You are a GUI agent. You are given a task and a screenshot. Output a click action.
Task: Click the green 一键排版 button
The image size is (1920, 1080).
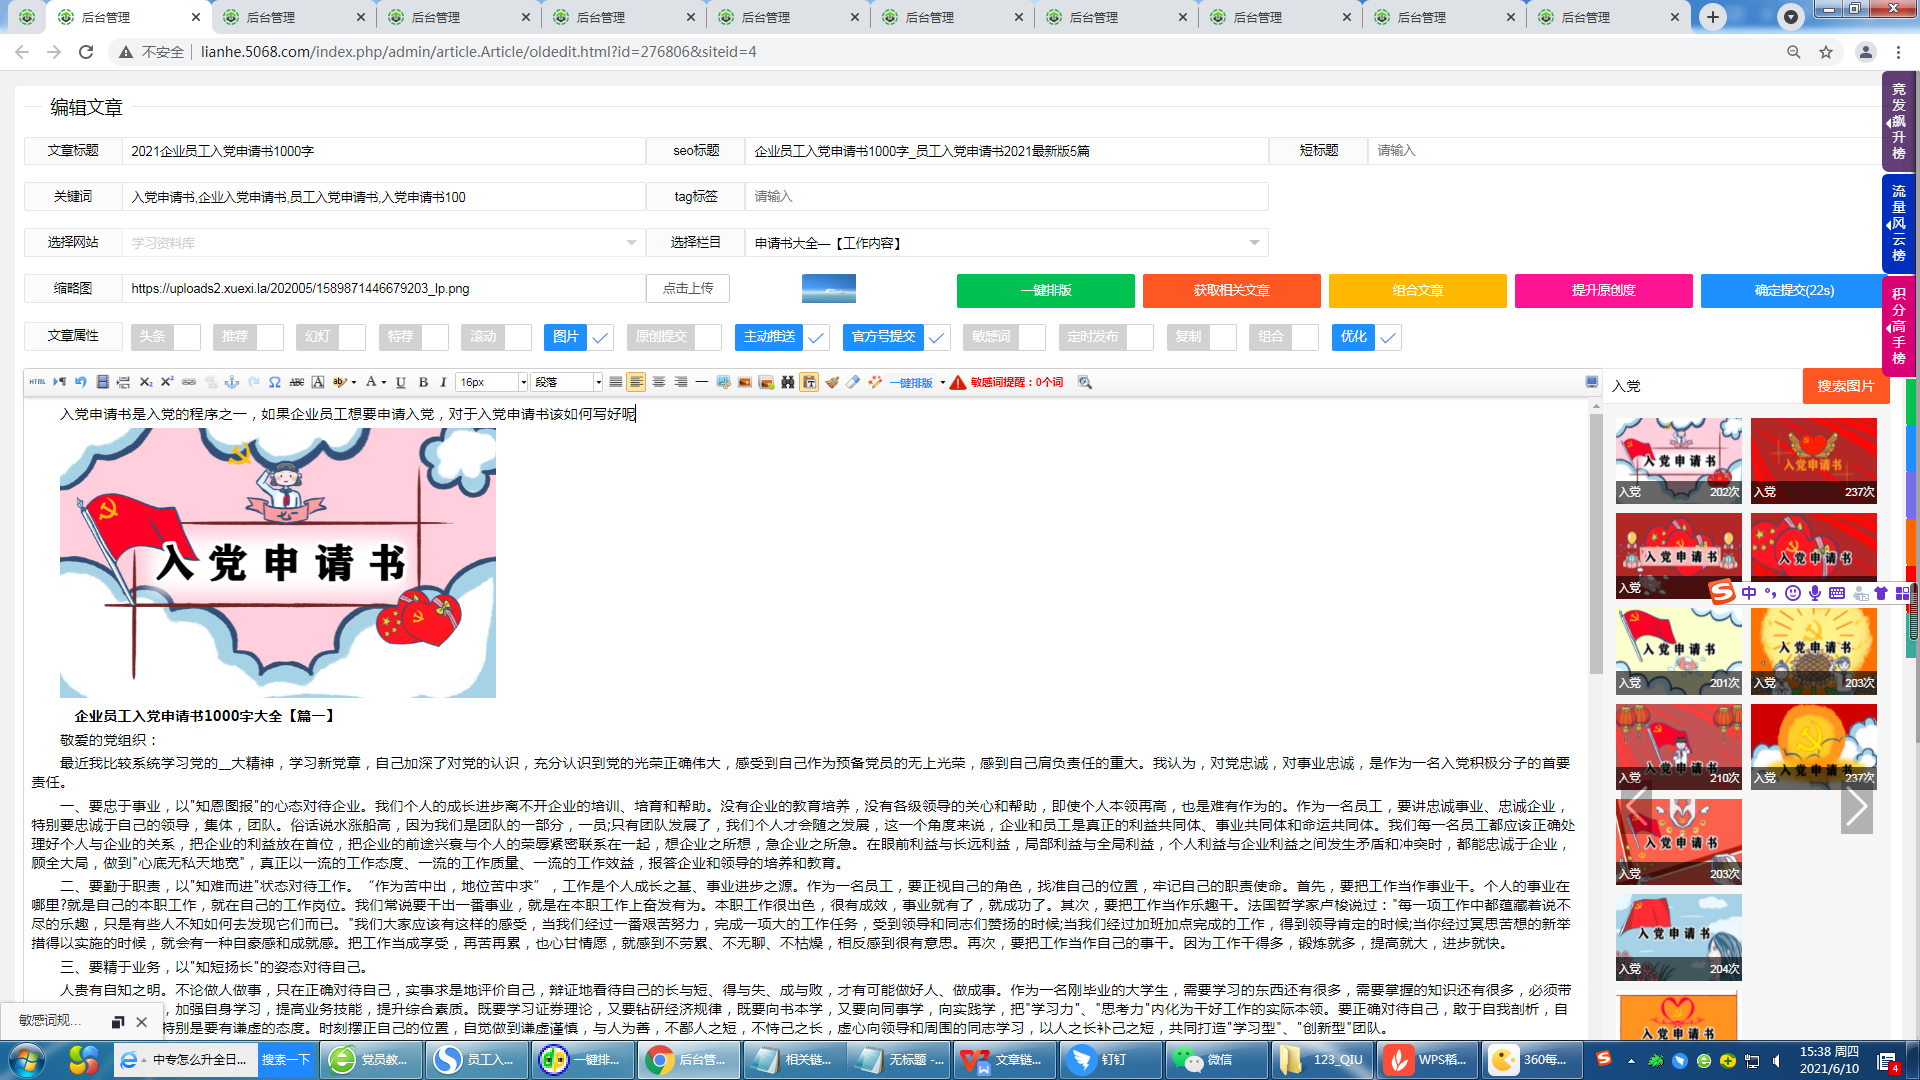point(1045,291)
